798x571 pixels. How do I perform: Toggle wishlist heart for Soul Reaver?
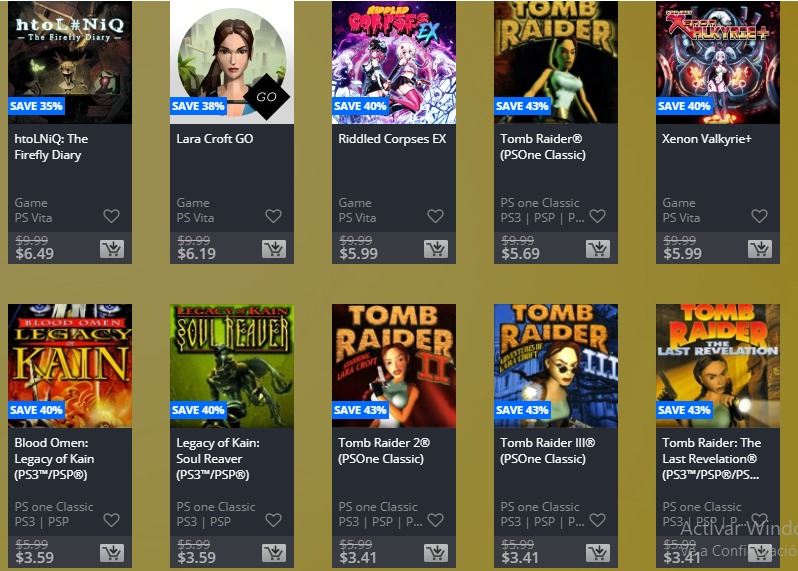(273, 520)
